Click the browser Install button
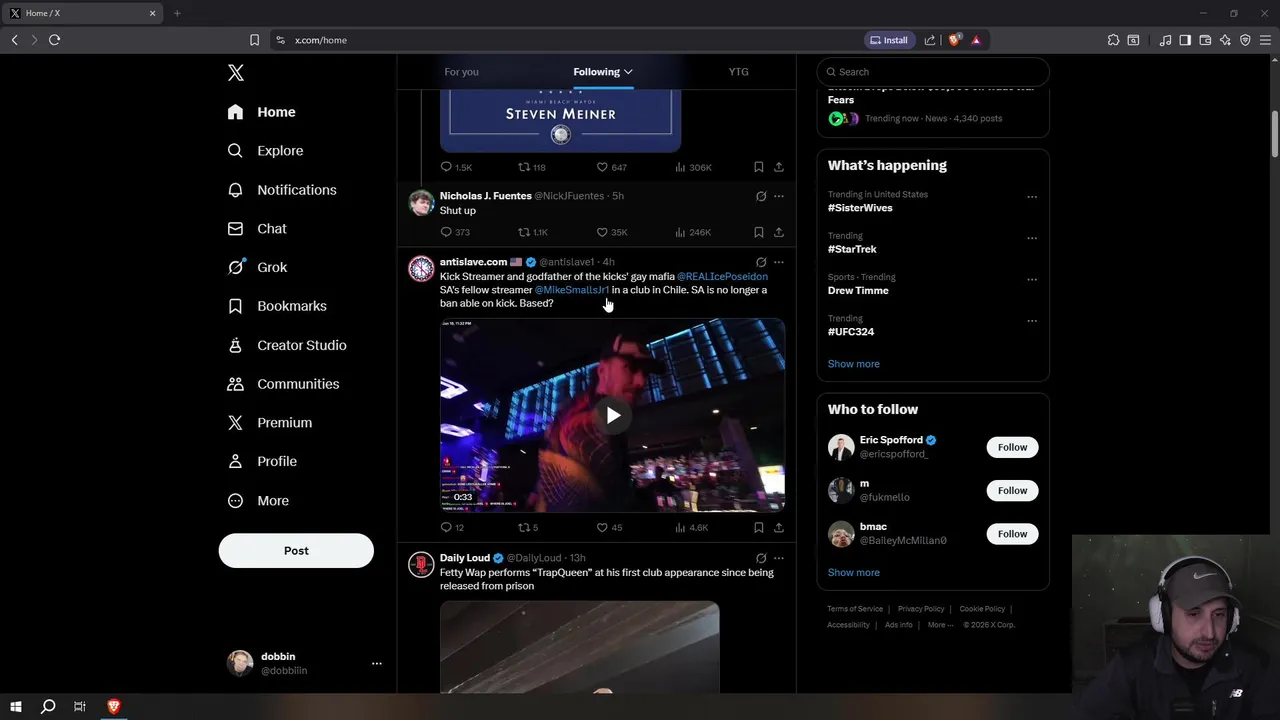This screenshot has width=1280, height=720. coord(889,40)
